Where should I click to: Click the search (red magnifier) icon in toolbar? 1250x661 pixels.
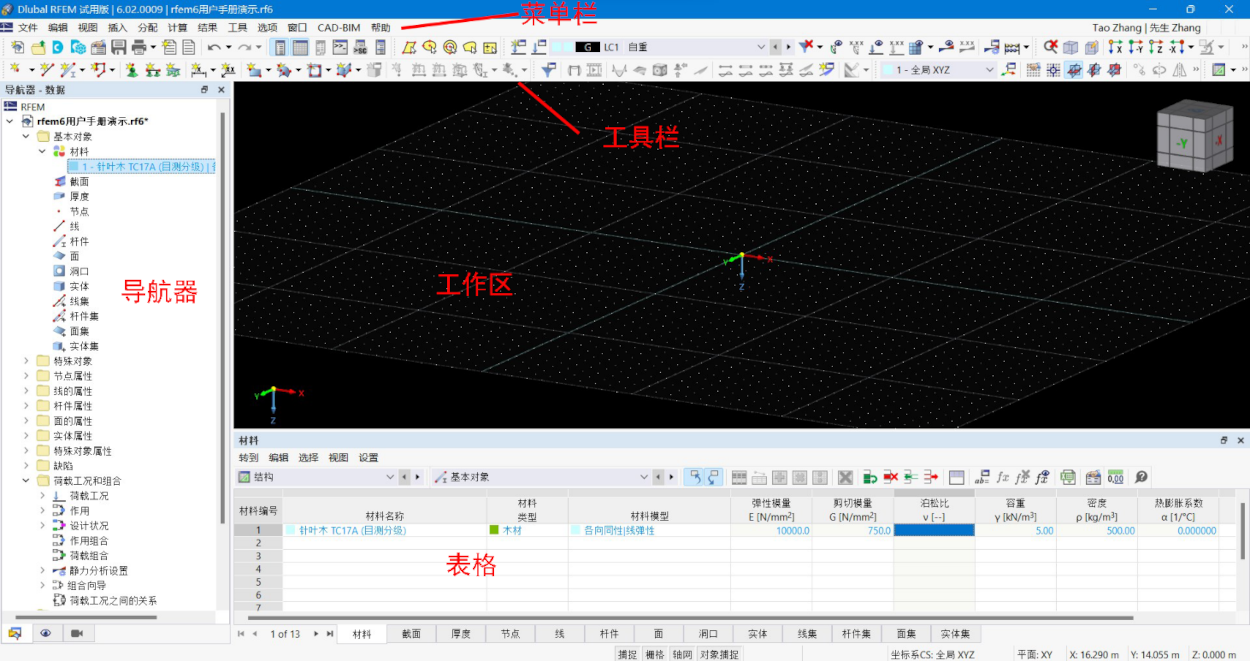pyautogui.click(x=1050, y=47)
